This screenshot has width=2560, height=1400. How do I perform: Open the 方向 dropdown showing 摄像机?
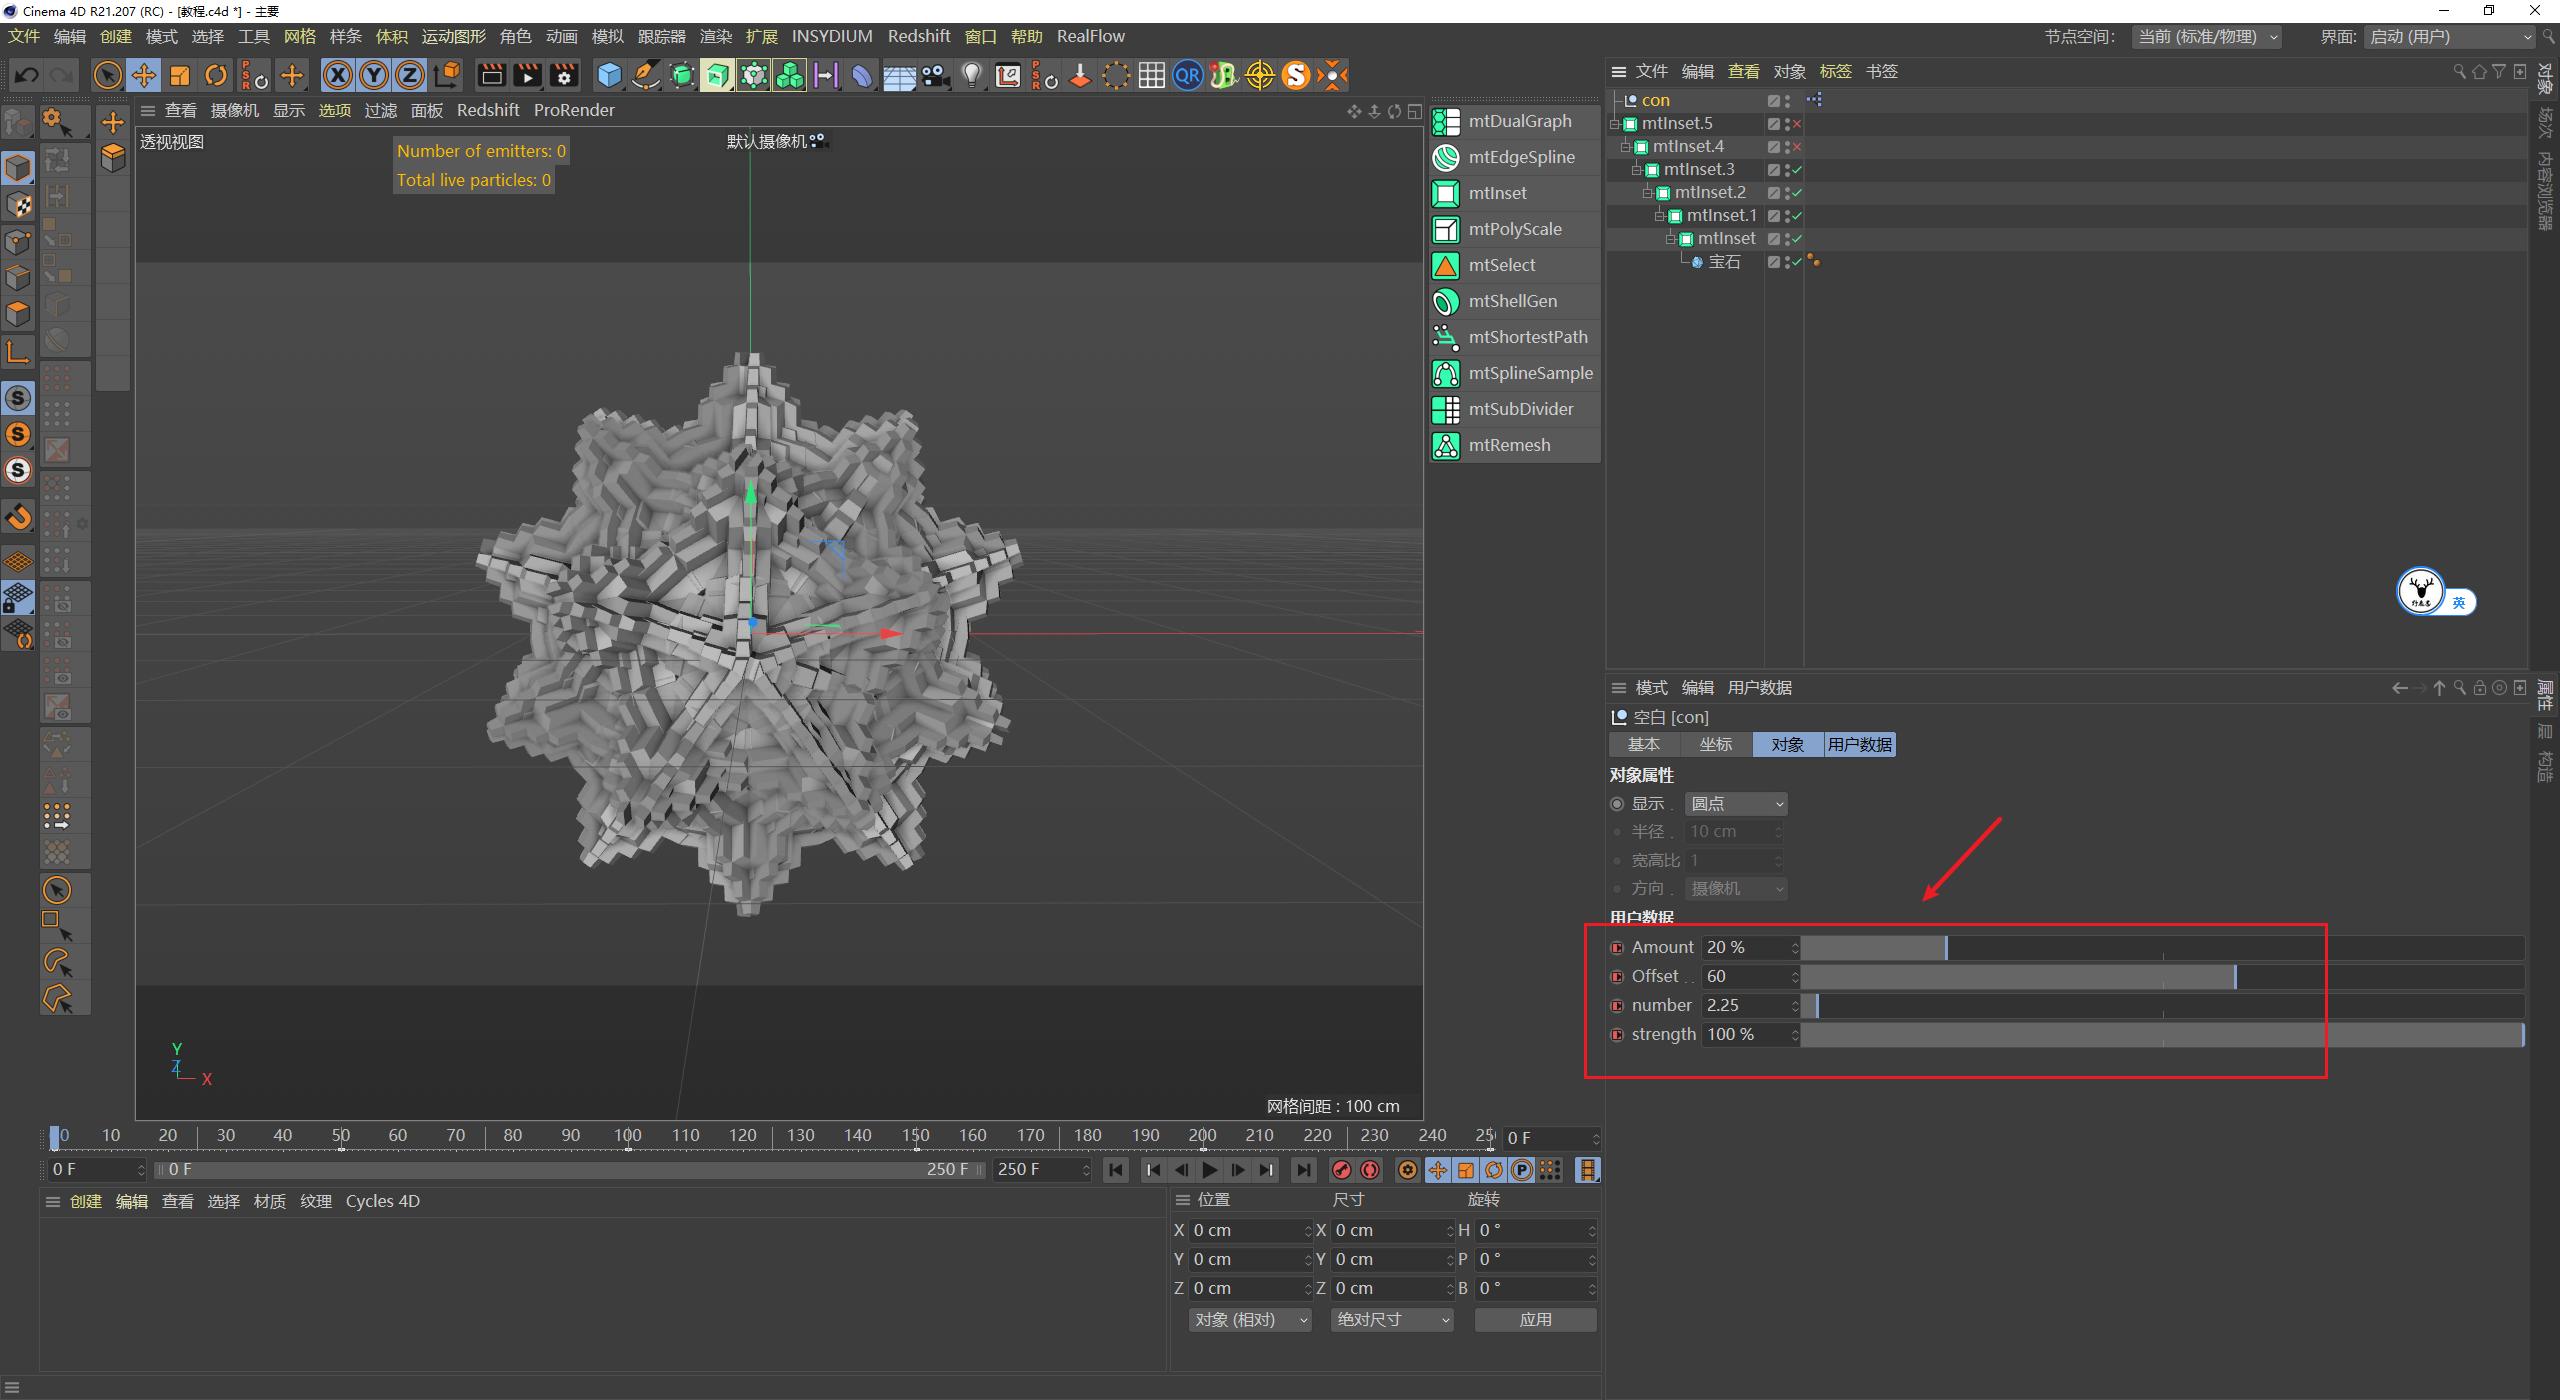(1735, 888)
